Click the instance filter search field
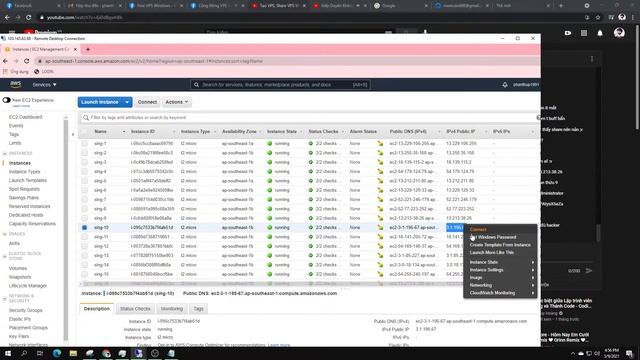The image size is (640, 360). point(310,118)
